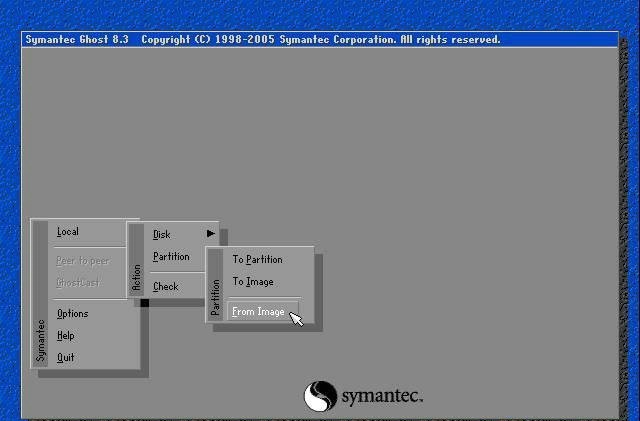640x421 pixels.
Task: Select Disk in the Action menu
Action: [x=162, y=234]
